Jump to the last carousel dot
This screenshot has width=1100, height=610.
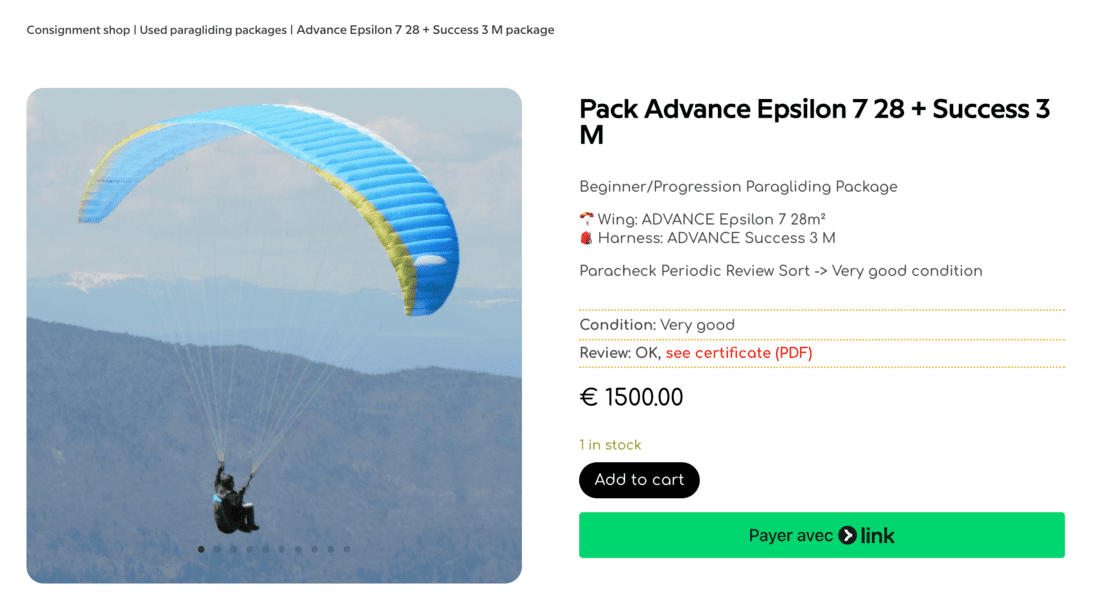tap(347, 549)
